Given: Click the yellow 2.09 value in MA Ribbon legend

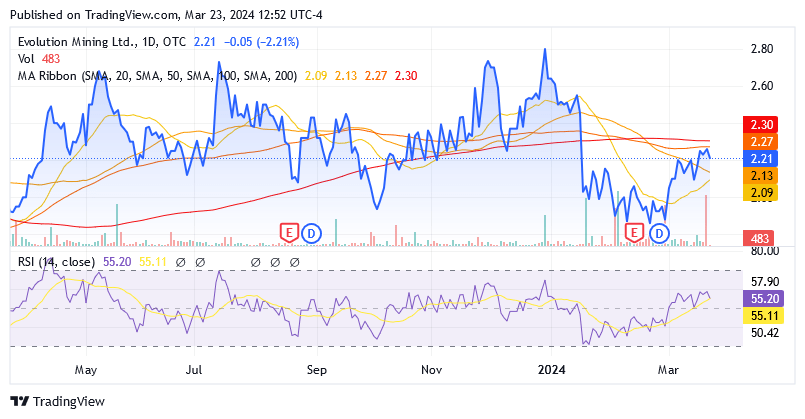Looking at the screenshot, I should tap(316, 75).
